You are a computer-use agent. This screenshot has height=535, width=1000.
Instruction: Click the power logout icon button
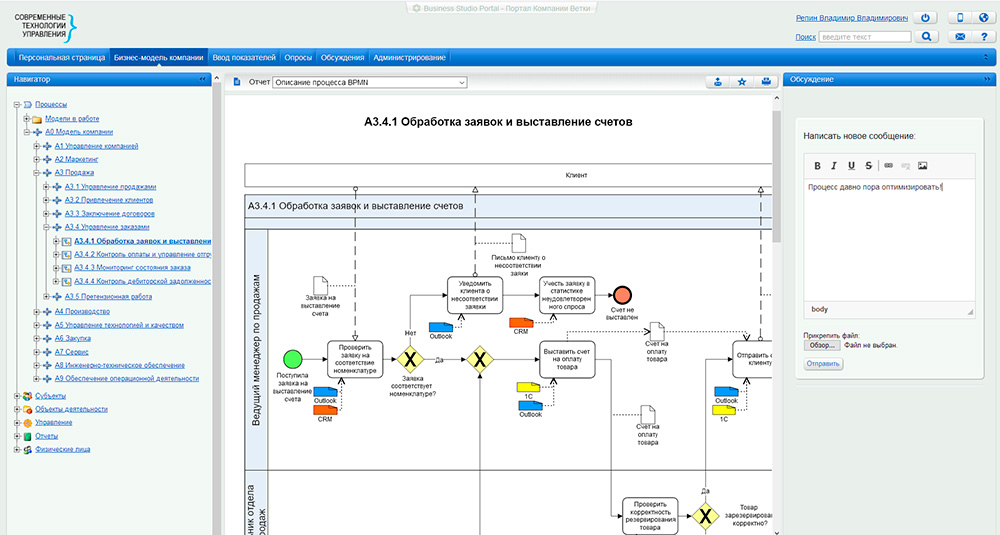point(926,18)
